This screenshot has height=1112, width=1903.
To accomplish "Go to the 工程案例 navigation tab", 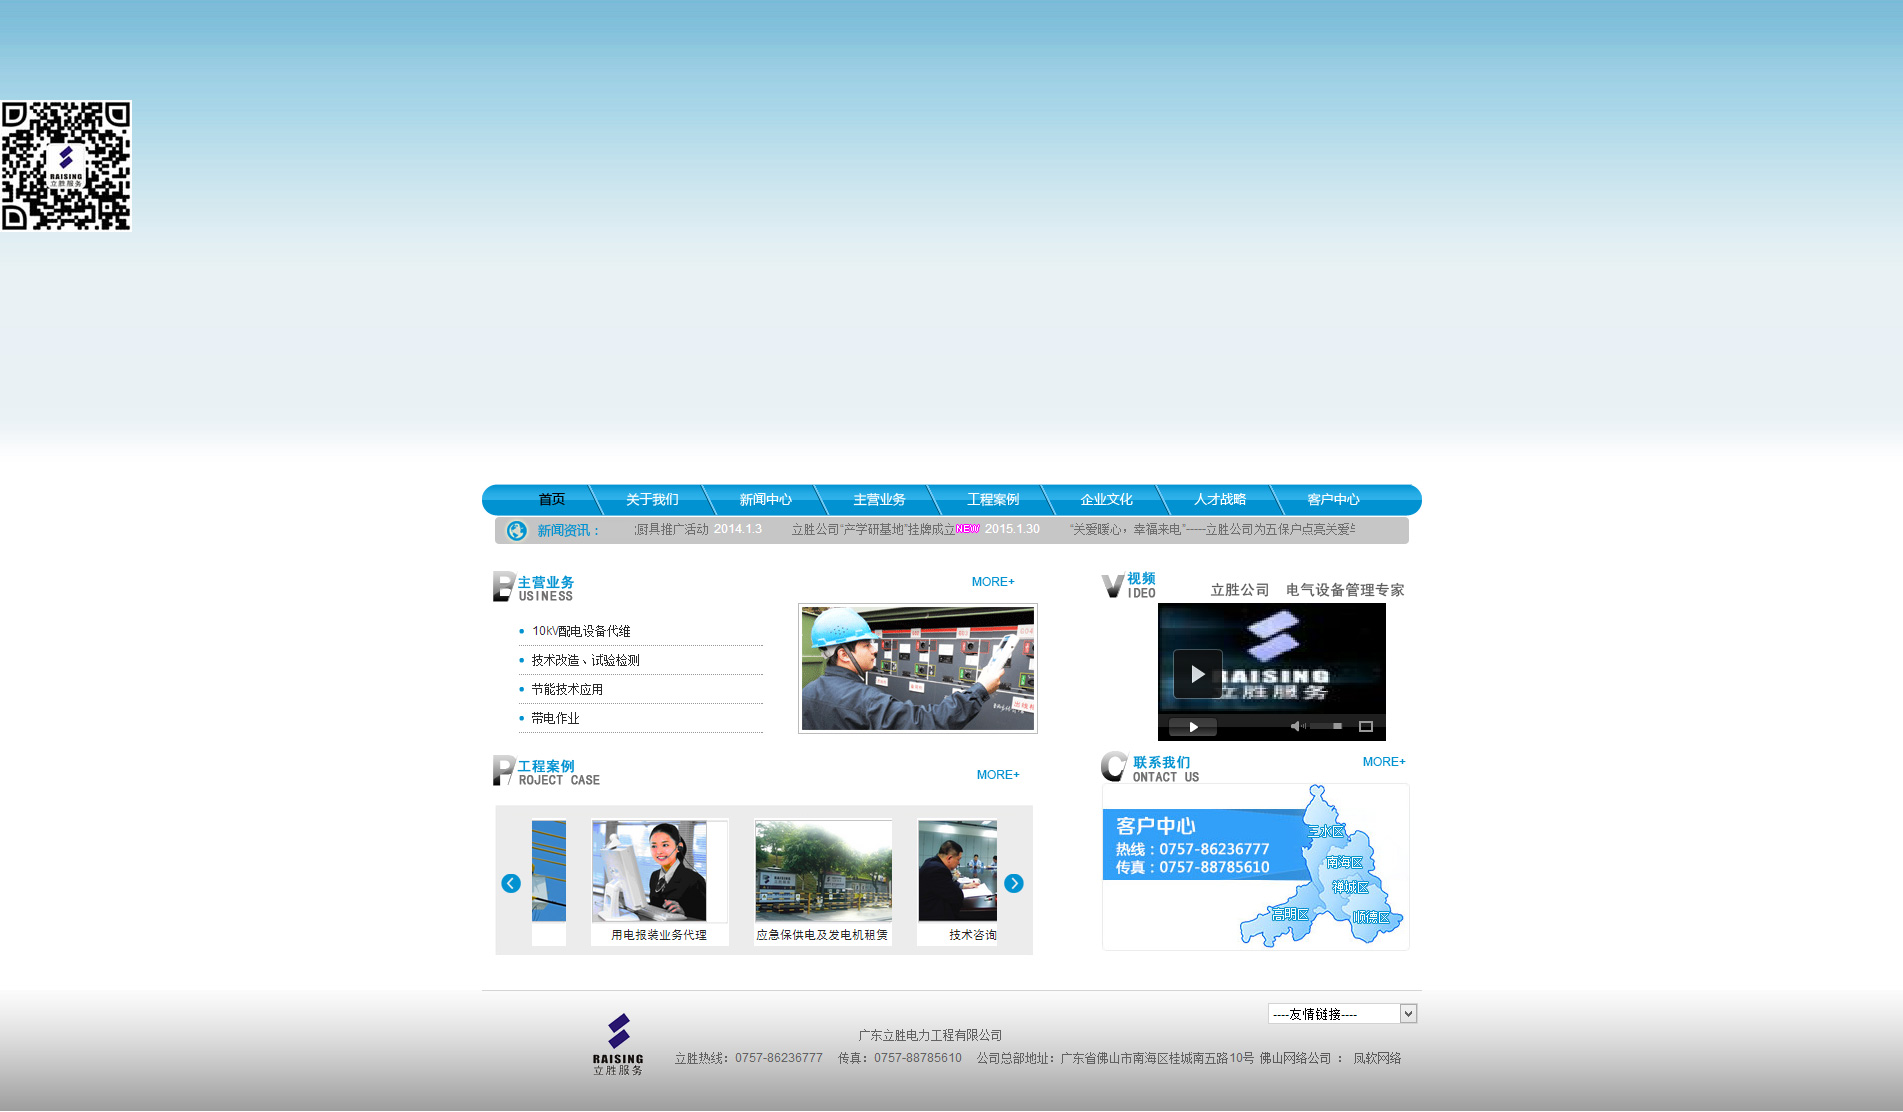I will click(x=992, y=500).
